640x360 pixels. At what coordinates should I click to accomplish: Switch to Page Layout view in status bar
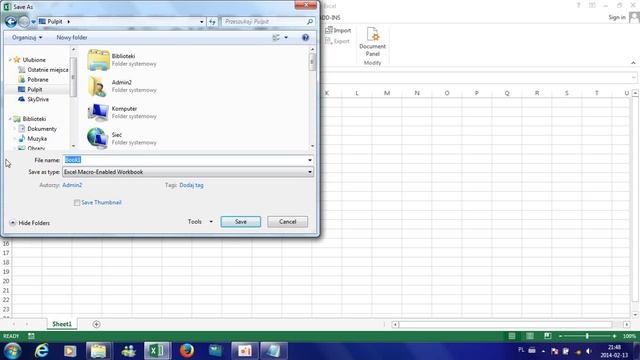[x=530, y=336]
